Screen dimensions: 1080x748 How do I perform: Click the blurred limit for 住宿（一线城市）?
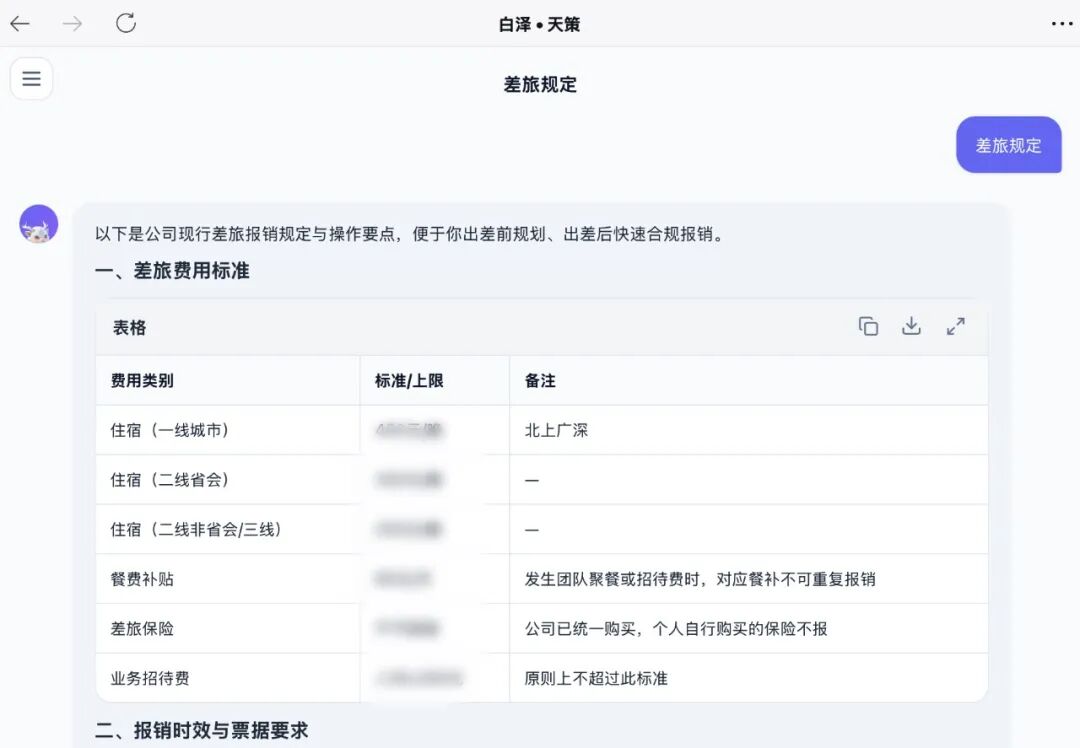pyautogui.click(x=408, y=430)
